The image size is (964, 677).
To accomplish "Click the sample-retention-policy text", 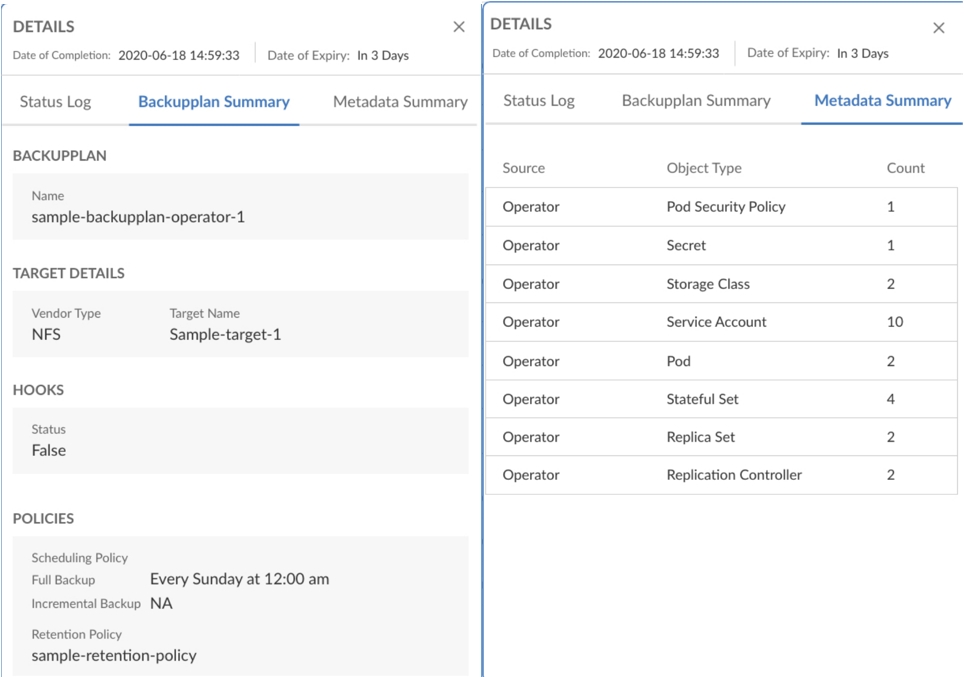I will (114, 656).
